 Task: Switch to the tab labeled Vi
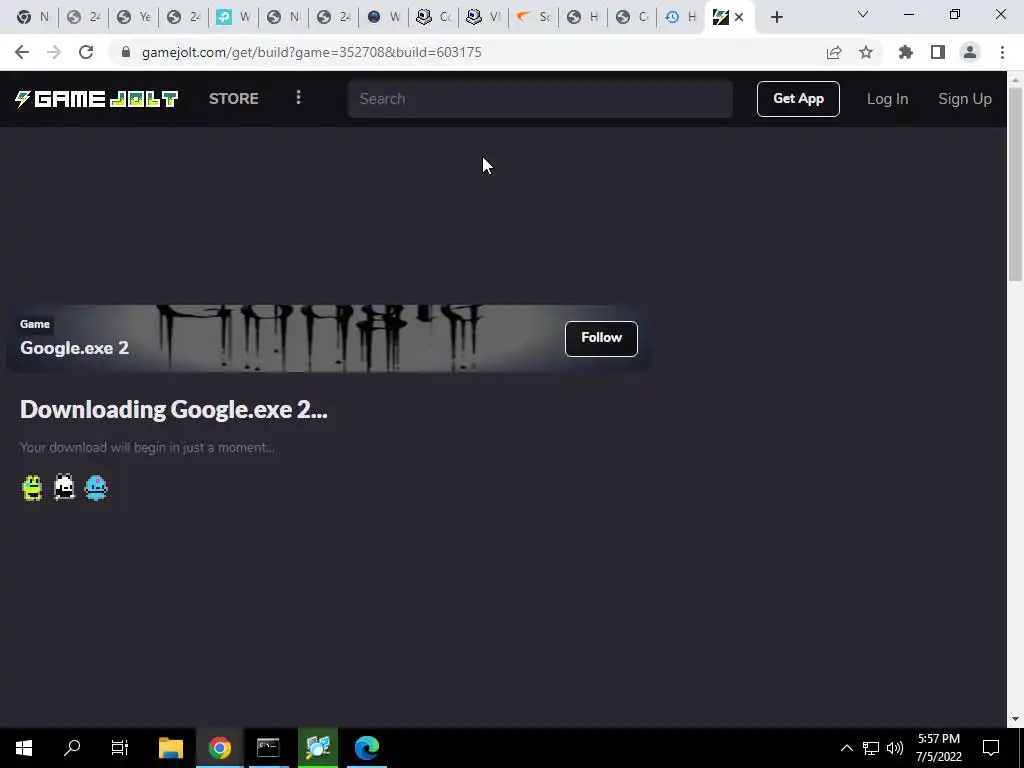[x=483, y=17]
